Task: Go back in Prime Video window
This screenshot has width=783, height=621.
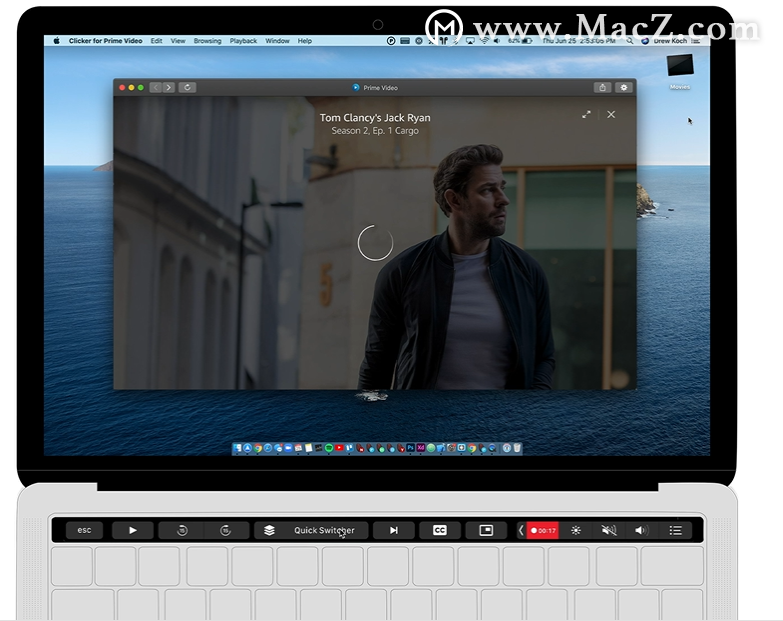Action: tap(156, 87)
